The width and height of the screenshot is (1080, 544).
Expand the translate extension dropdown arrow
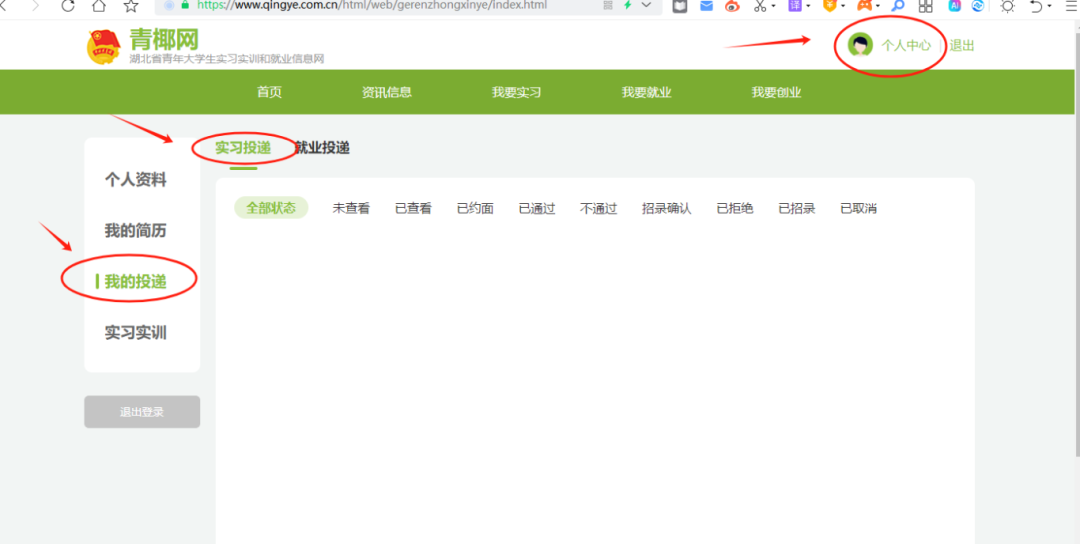(x=808, y=6)
